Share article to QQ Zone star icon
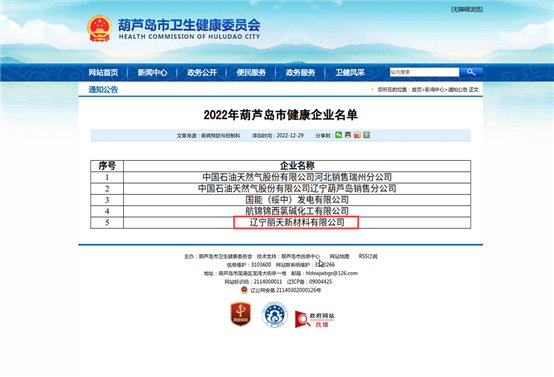Screen dimensions: 554x377 tap(366, 135)
